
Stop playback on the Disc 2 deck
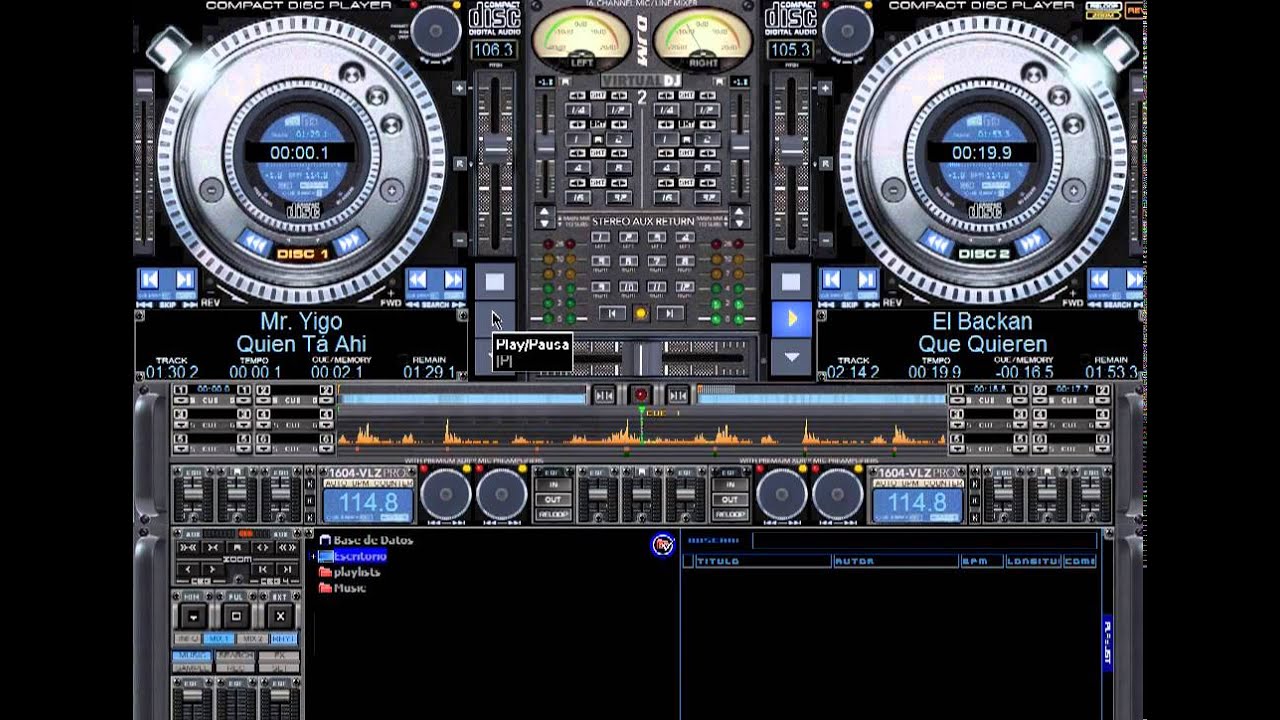coord(791,282)
